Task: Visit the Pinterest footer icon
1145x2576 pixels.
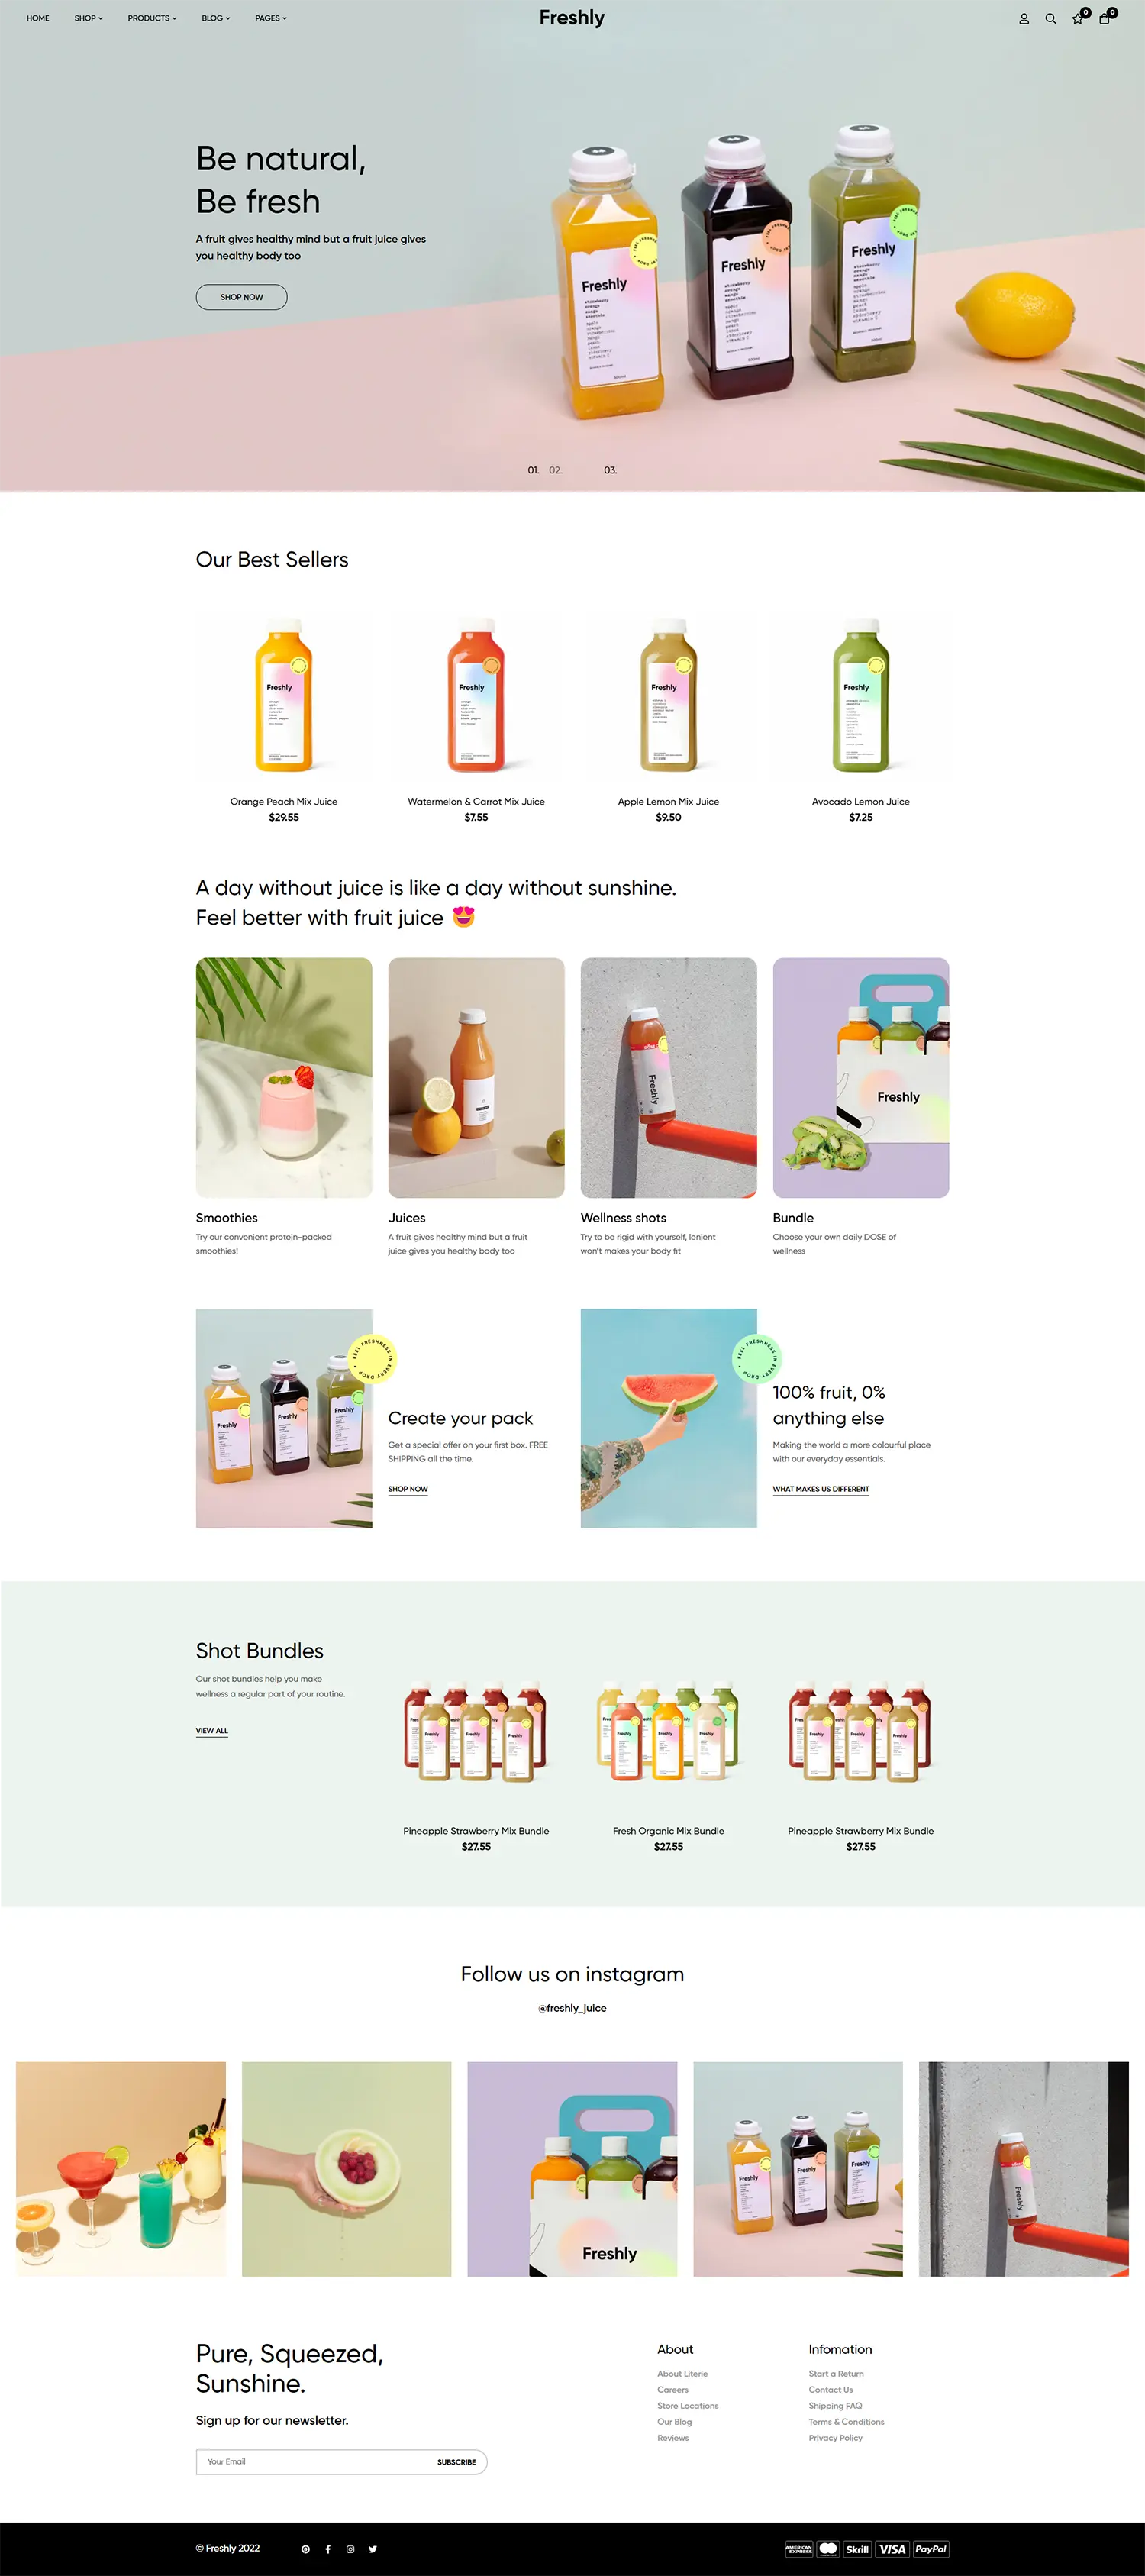Action: (306, 2549)
